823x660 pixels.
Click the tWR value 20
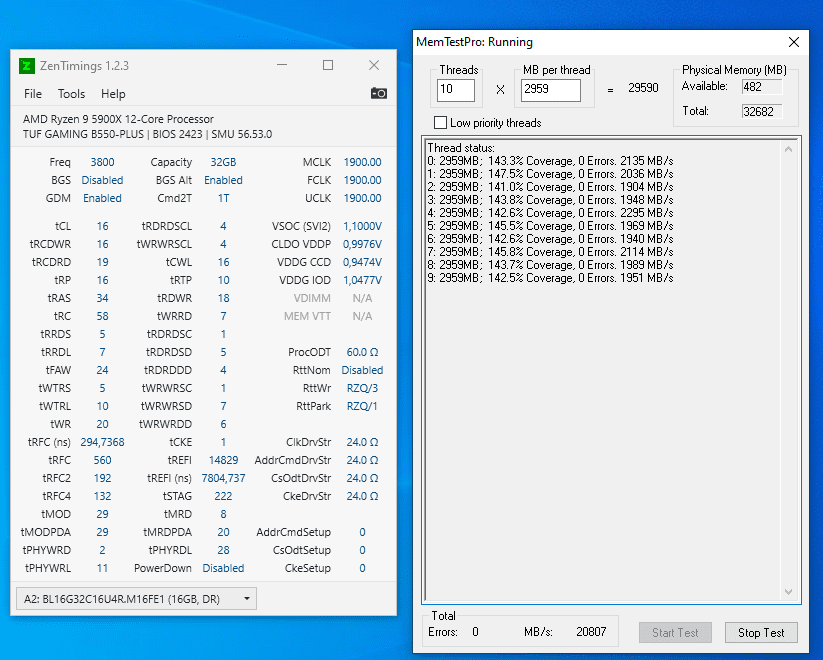pyautogui.click(x=102, y=424)
